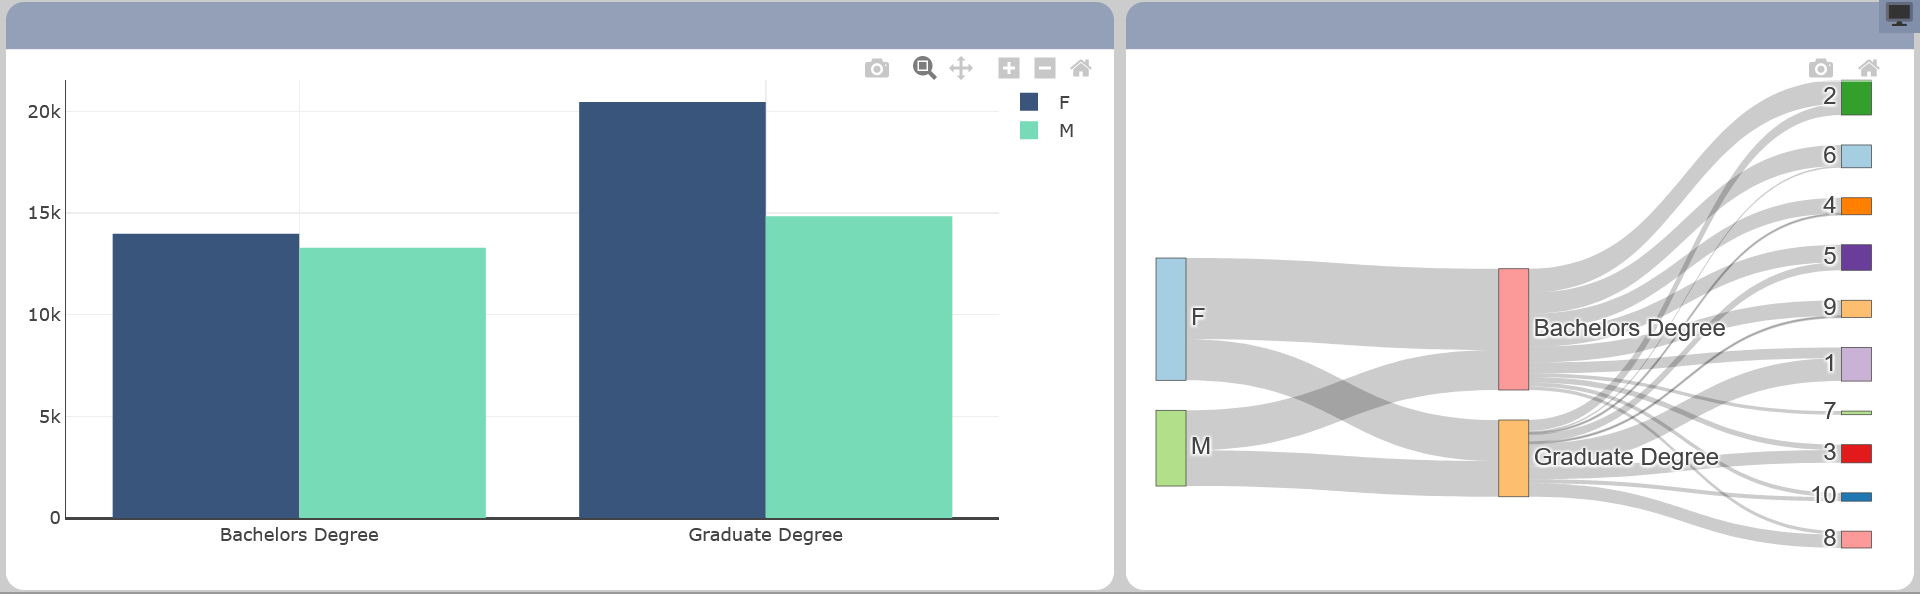The height and width of the screenshot is (594, 1920).
Task: Reset Sankey view with home icon
Action: tap(1869, 68)
